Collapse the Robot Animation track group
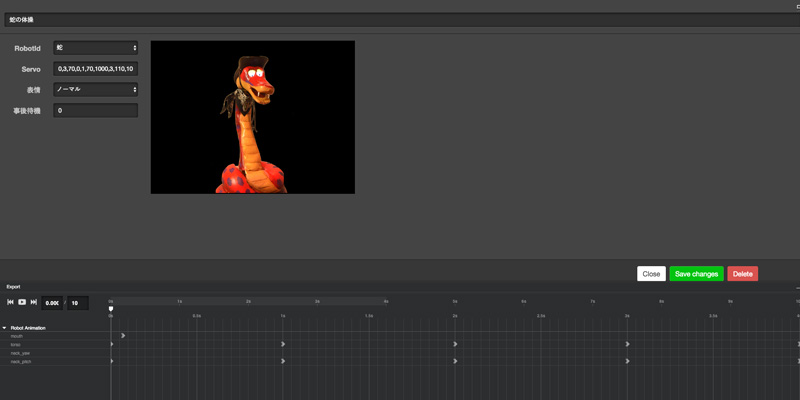Viewport: 800px width, 400px height. (x=5, y=328)
